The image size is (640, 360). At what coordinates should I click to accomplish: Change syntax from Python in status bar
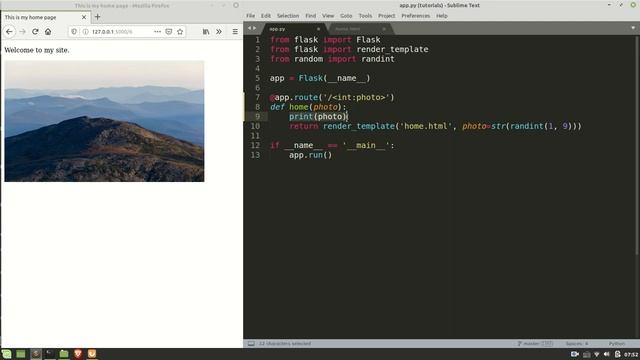[617, 344]
